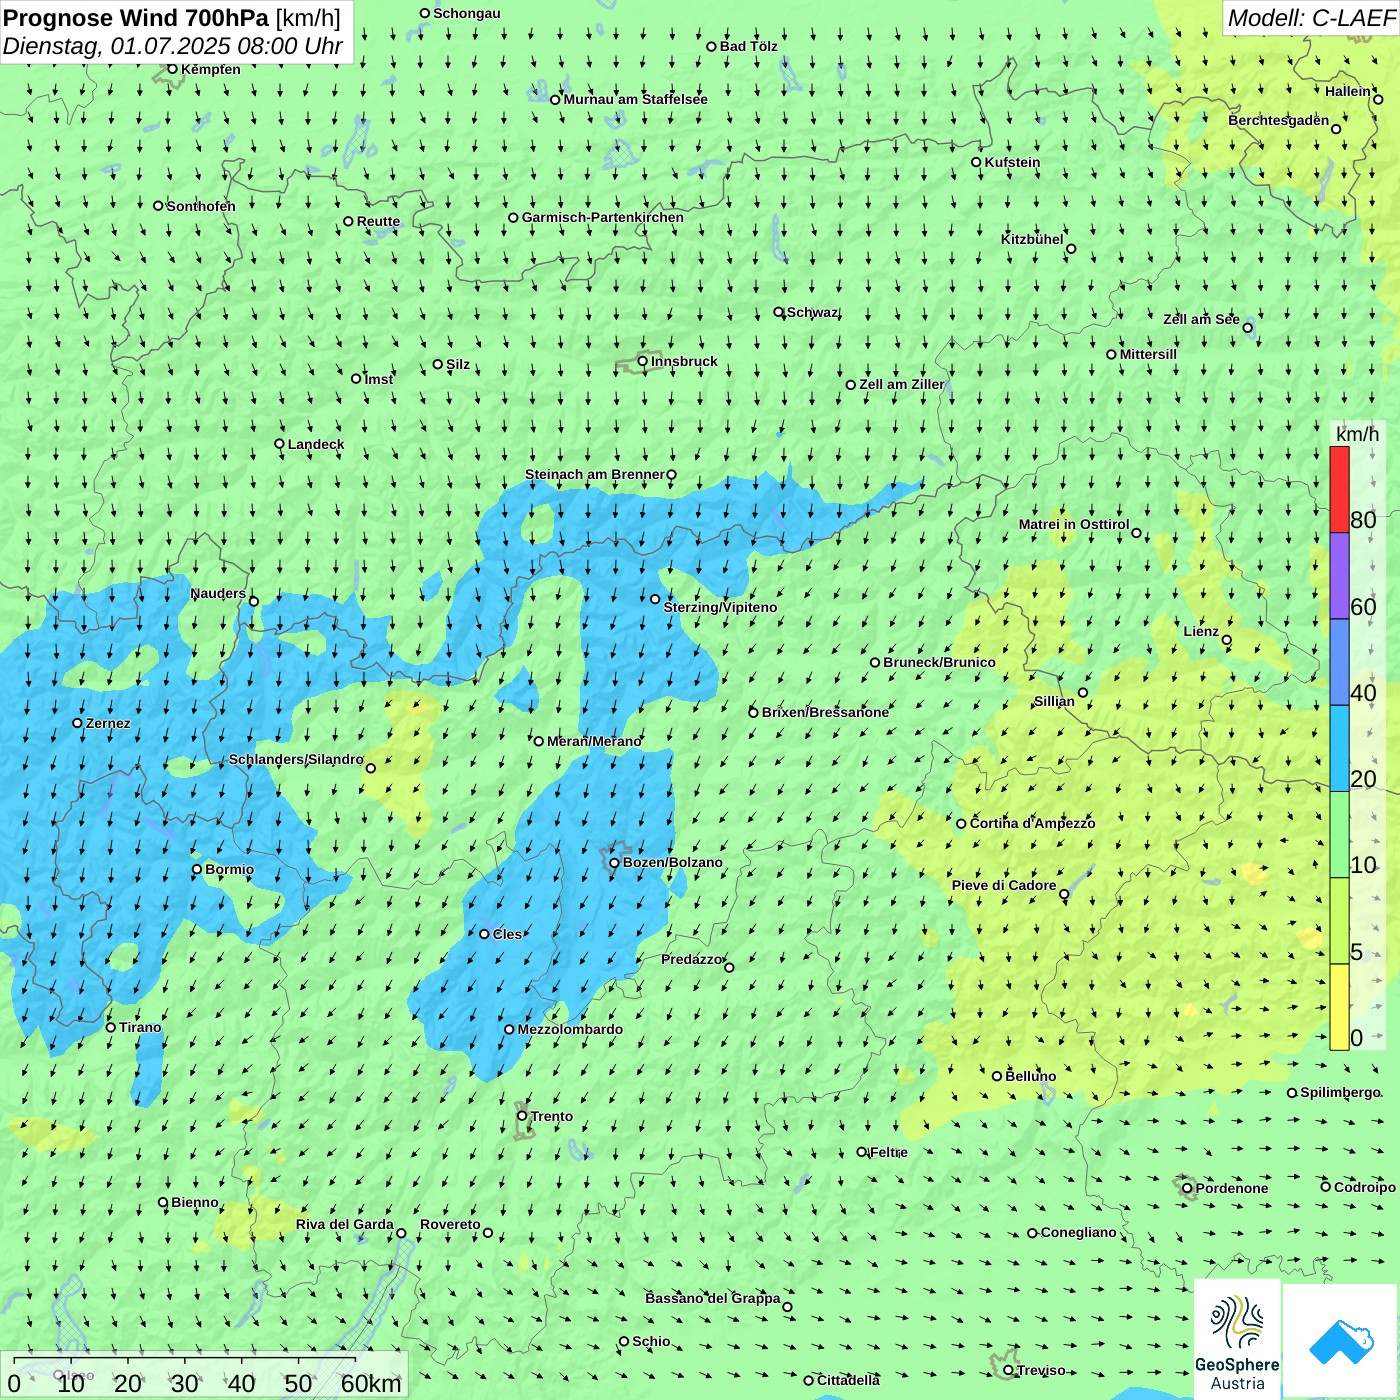Click the 'Zell am See' label
The image size is (1400, 1400).
(1201, 319)
